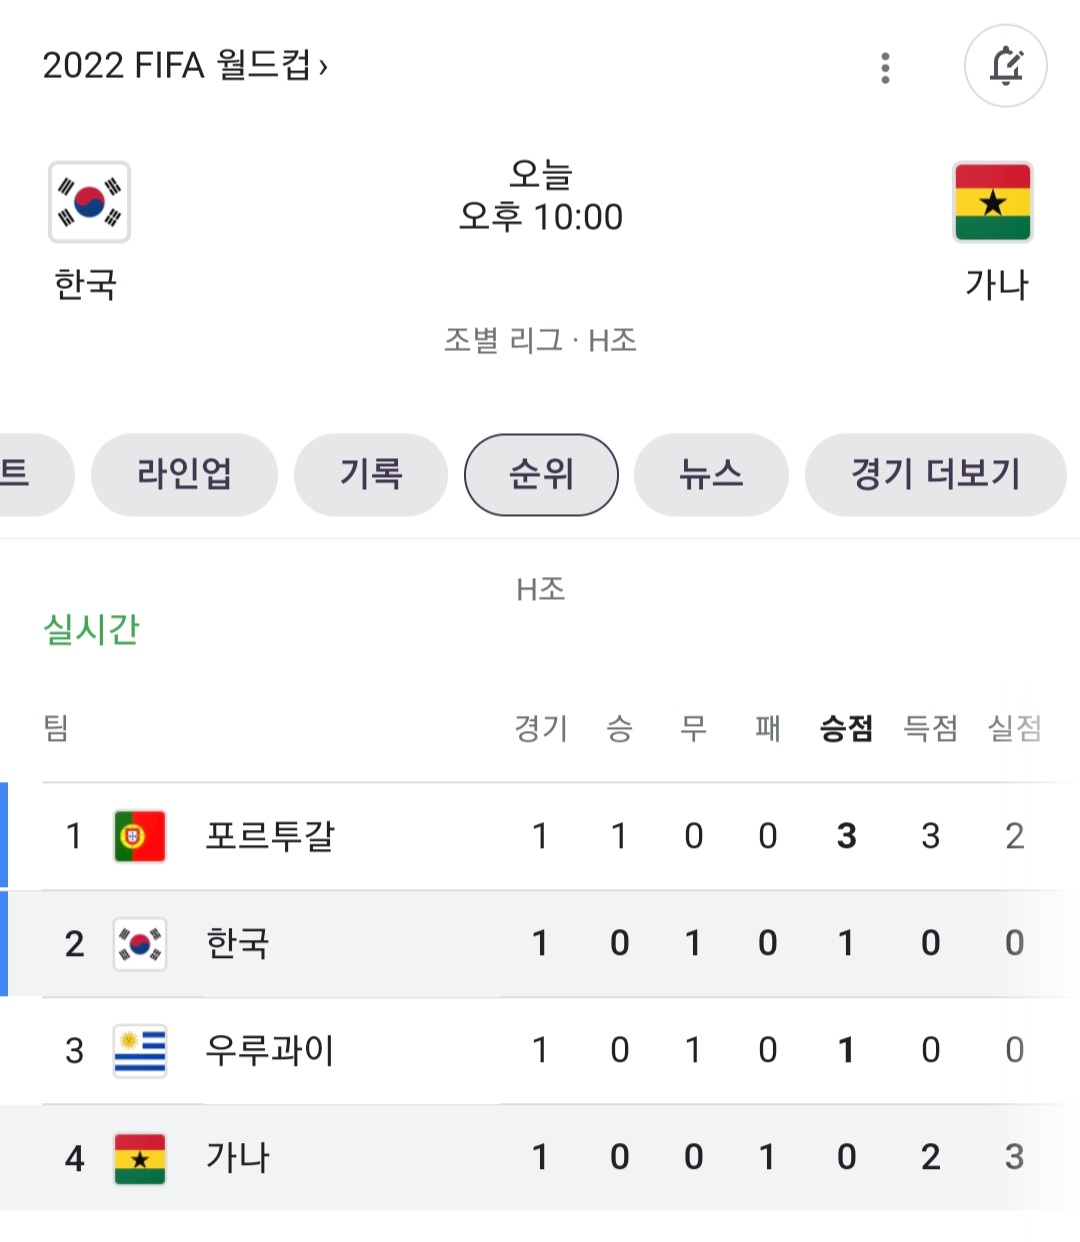Tap Ghana flag in standings row
1080x1242 pixels.
tap(140, 1158)
